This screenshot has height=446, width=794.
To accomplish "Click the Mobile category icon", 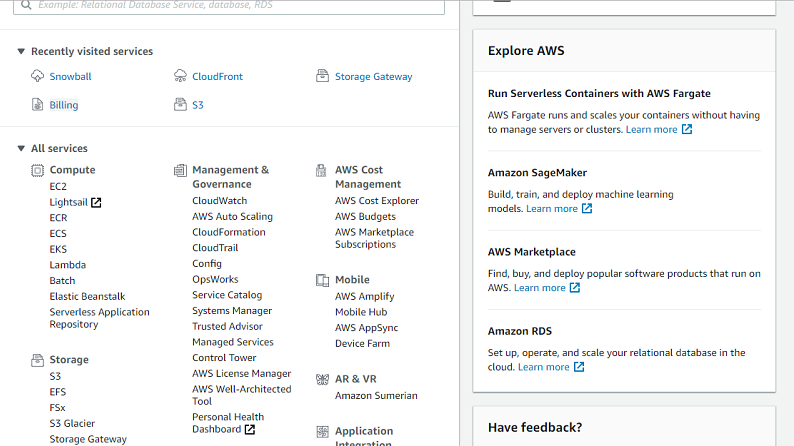I will pos(323,280).
